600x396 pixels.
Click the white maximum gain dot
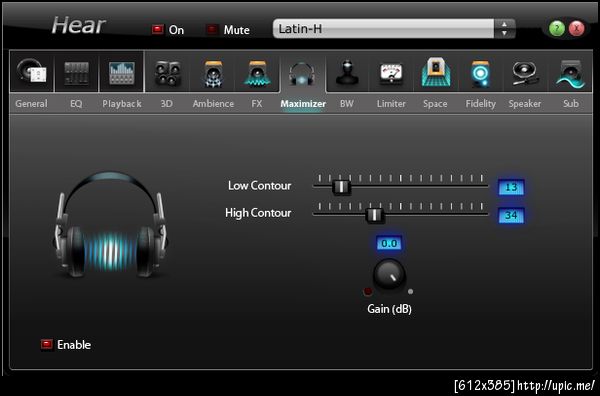coord(411,292)
